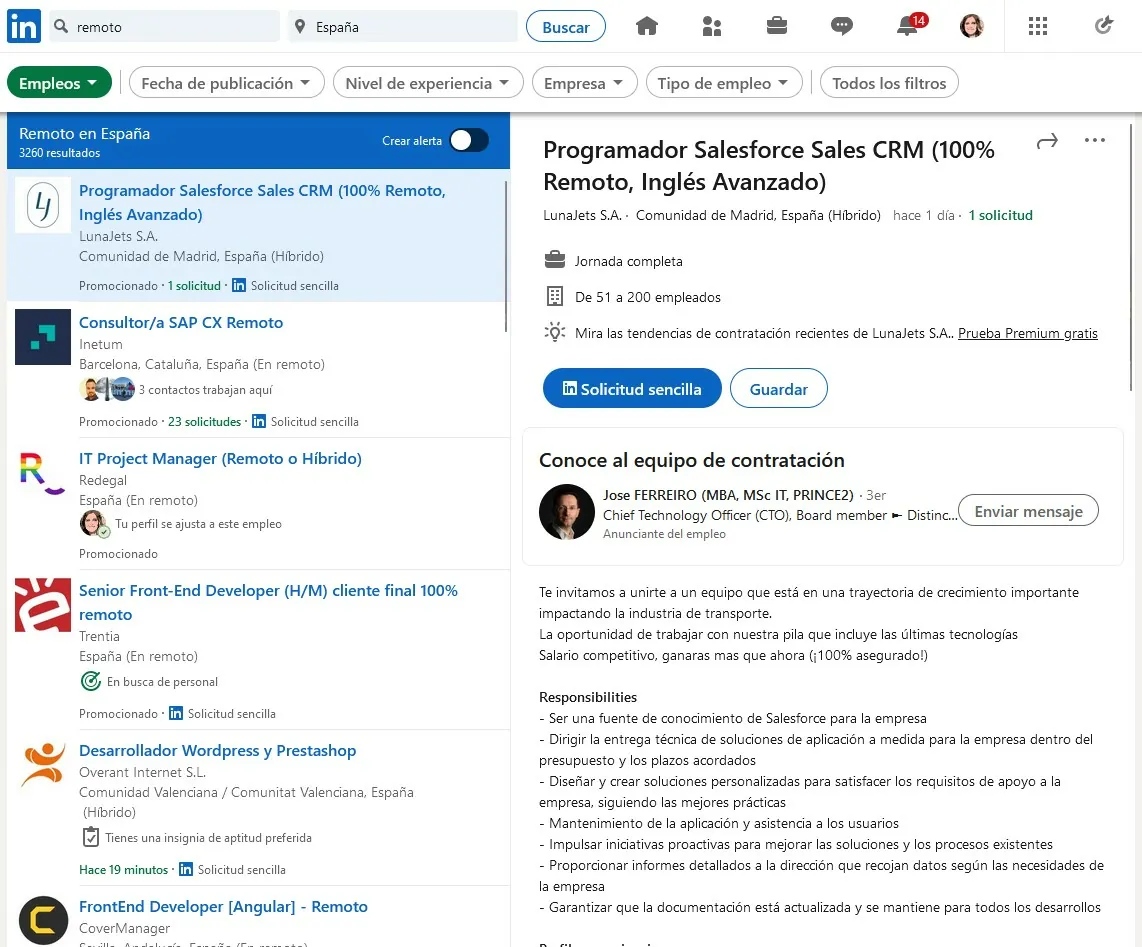
Task: Click LunaJets S.A. in job detail header
Action: click(x=582, y=215)
